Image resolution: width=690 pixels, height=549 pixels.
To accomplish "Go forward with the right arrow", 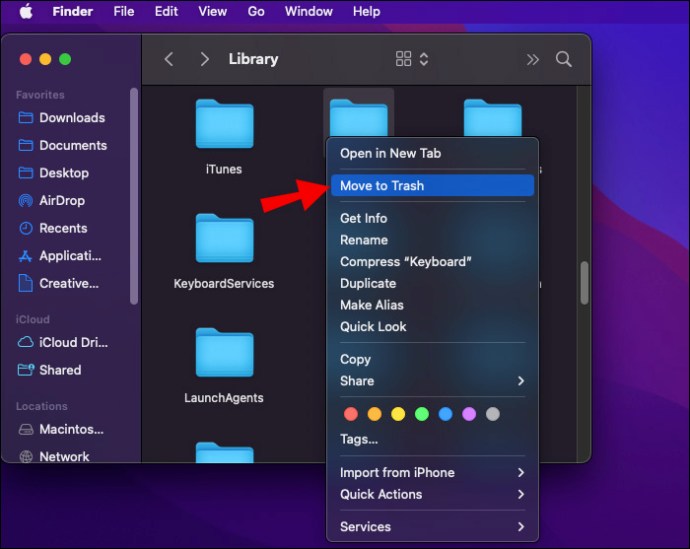I will [204, 59].
